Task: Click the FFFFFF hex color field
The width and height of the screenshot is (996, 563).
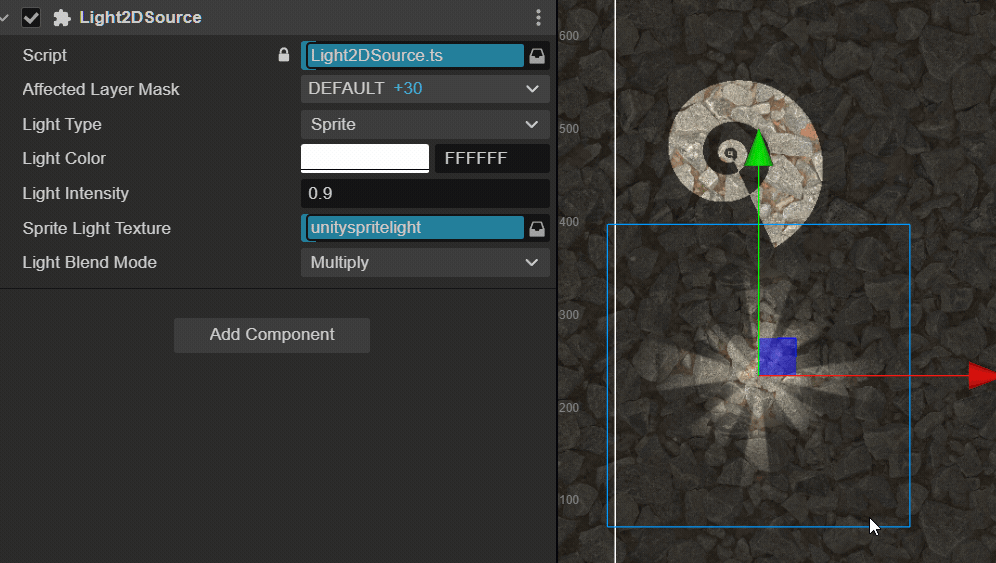Action: (x=492, y=158)
